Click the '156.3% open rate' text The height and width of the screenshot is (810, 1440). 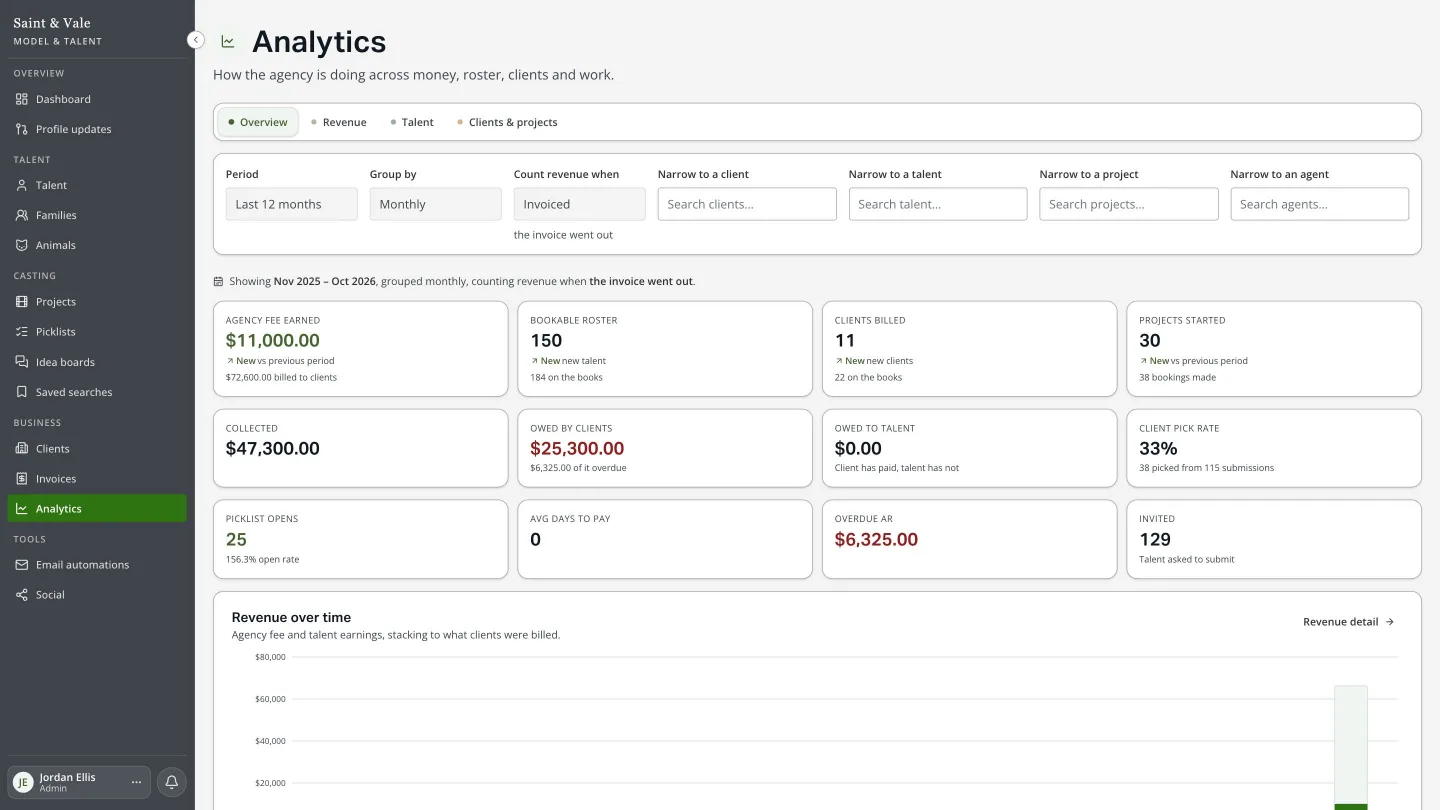pos(262,559)
